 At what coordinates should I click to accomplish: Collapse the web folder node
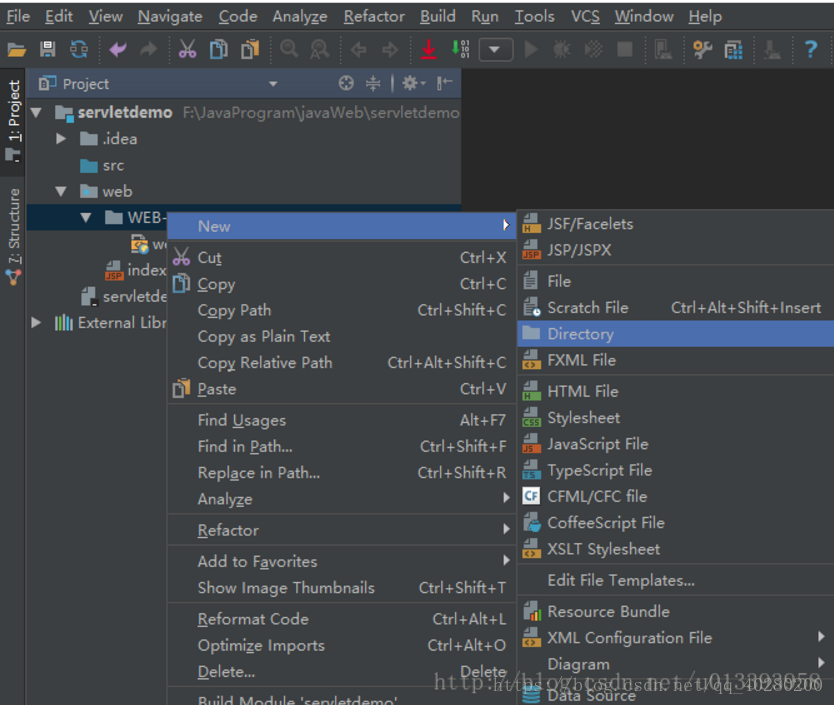coord(61,191)
